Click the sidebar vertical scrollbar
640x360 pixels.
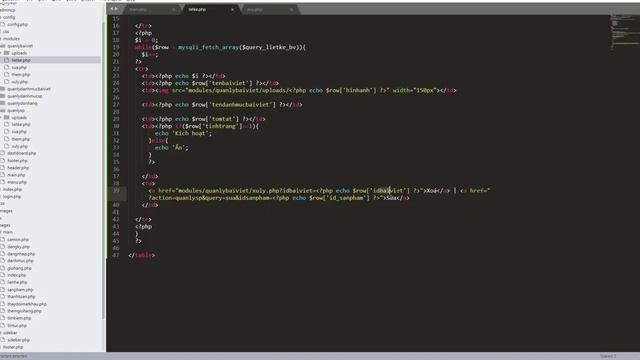103,171
